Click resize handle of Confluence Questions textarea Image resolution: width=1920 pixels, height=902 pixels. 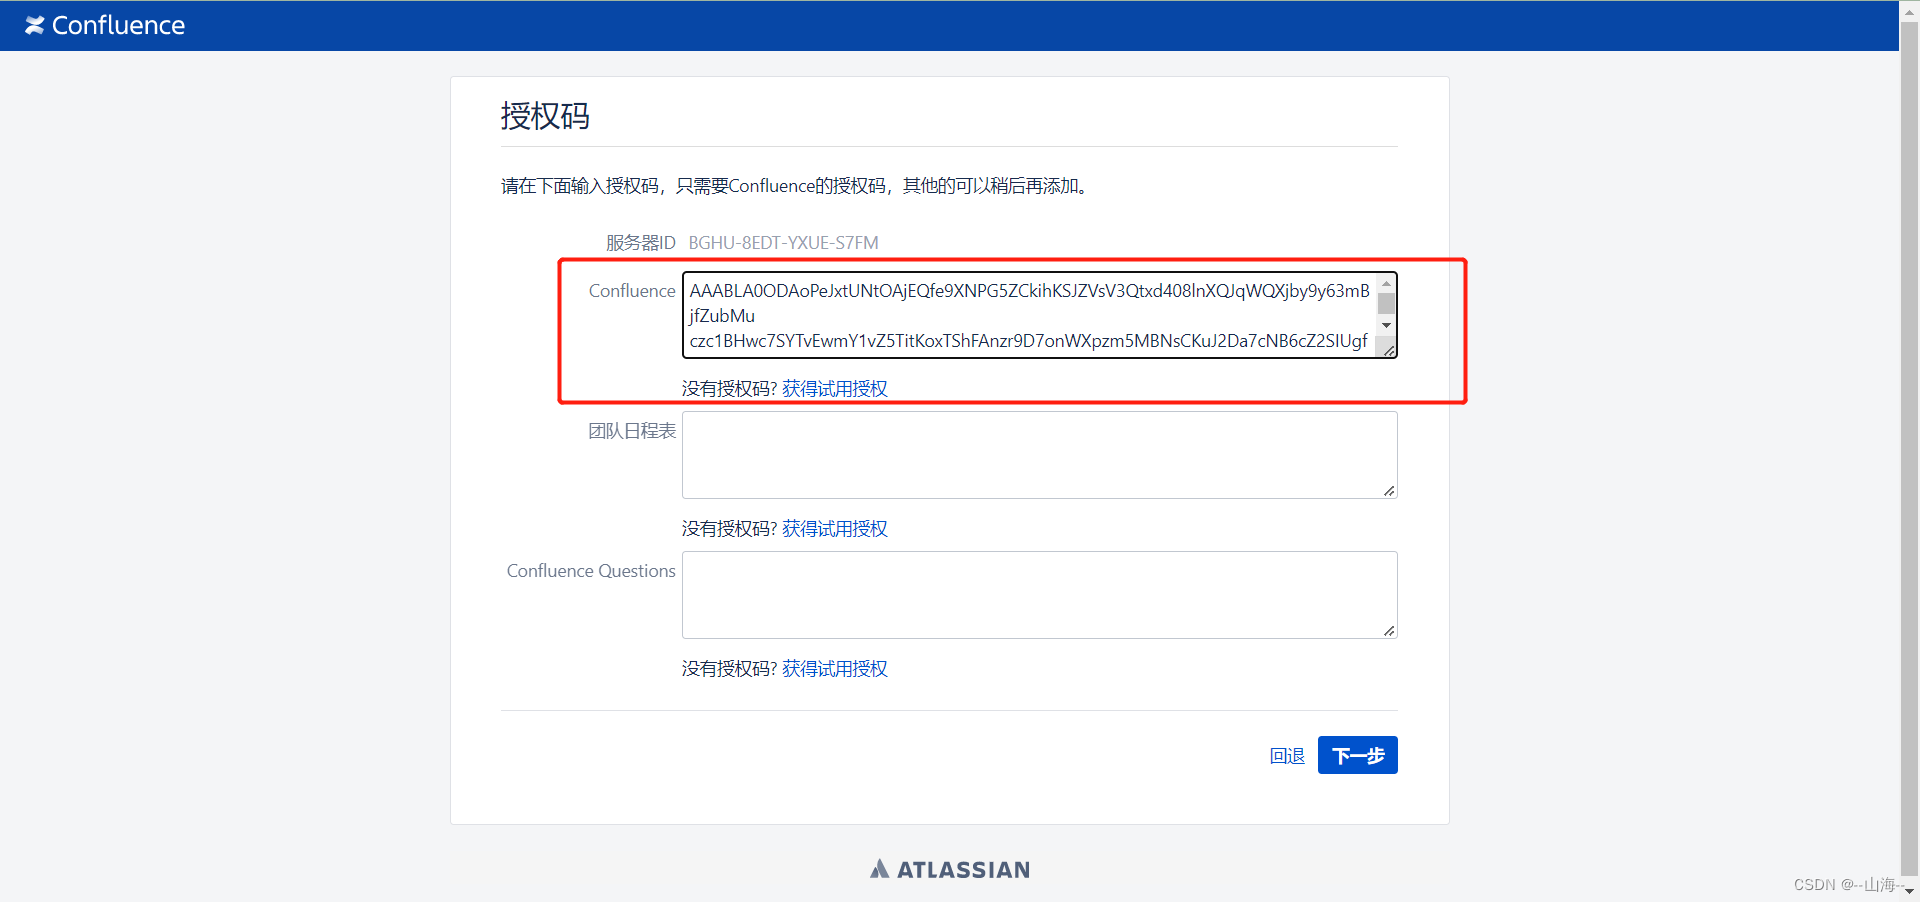[x=1389, y=630]
